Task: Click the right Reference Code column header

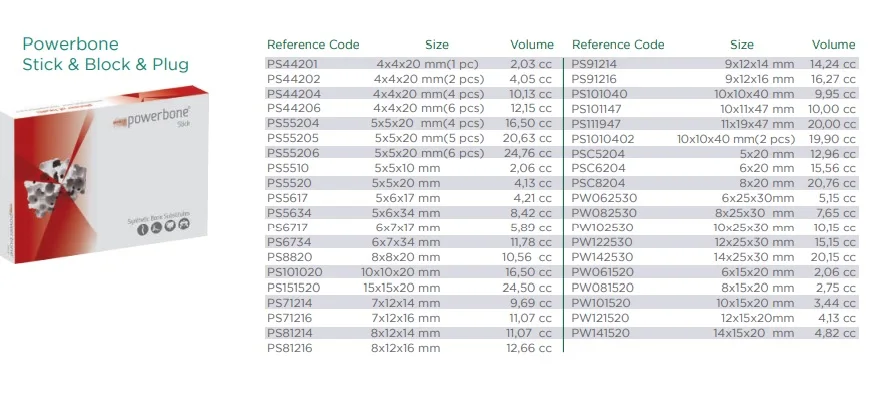Action: [x=618, y=44]
